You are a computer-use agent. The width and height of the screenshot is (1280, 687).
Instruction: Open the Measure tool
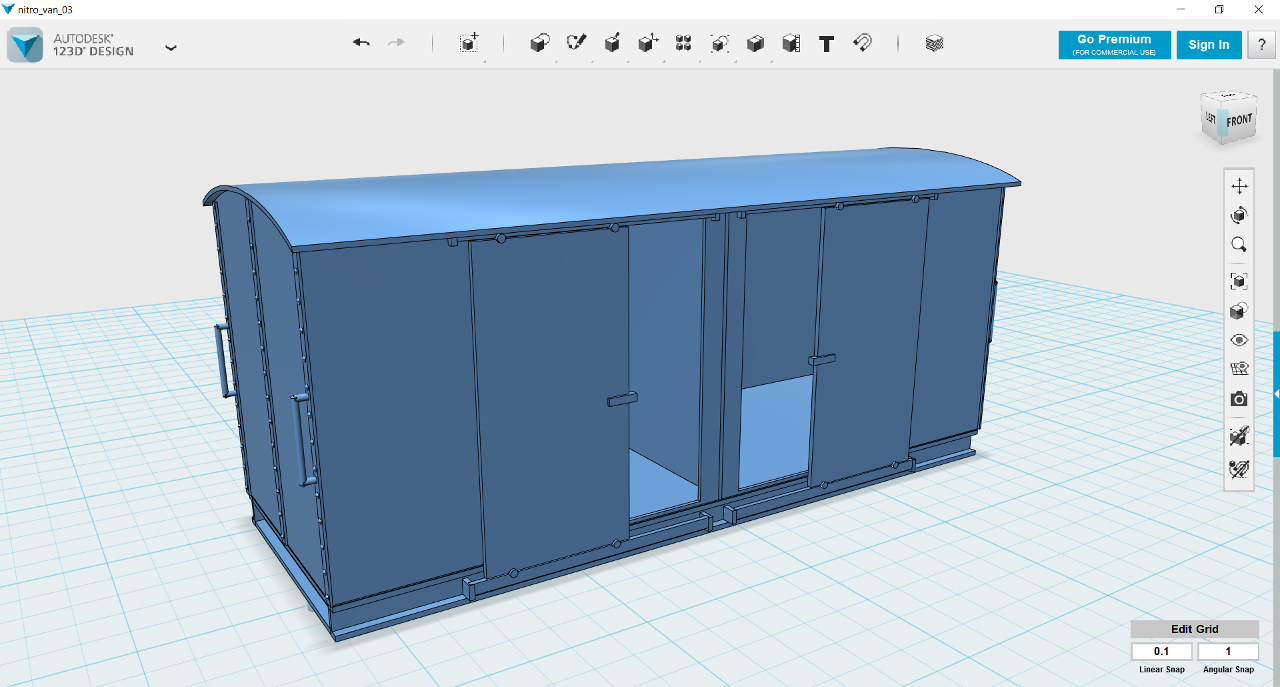tap(791, 43)
